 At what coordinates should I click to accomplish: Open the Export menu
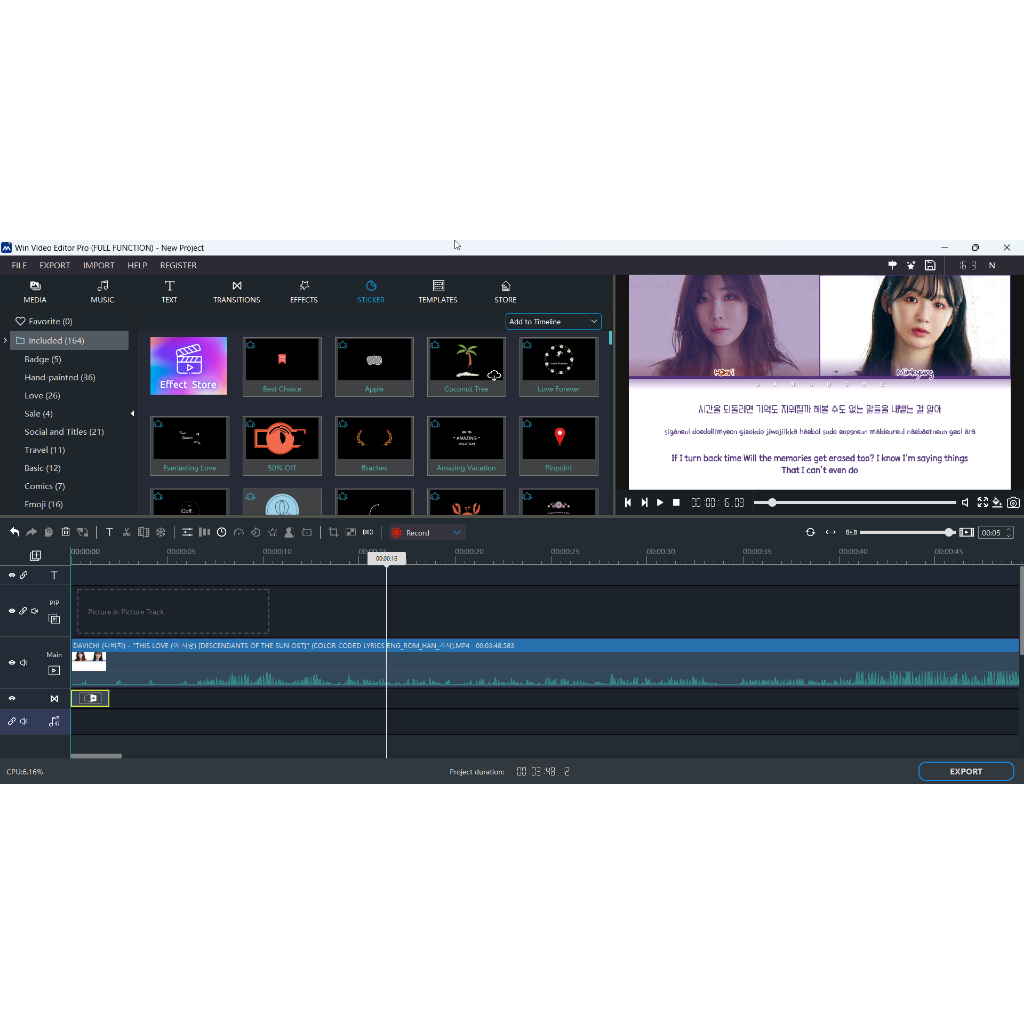click(x=55, y=265)
